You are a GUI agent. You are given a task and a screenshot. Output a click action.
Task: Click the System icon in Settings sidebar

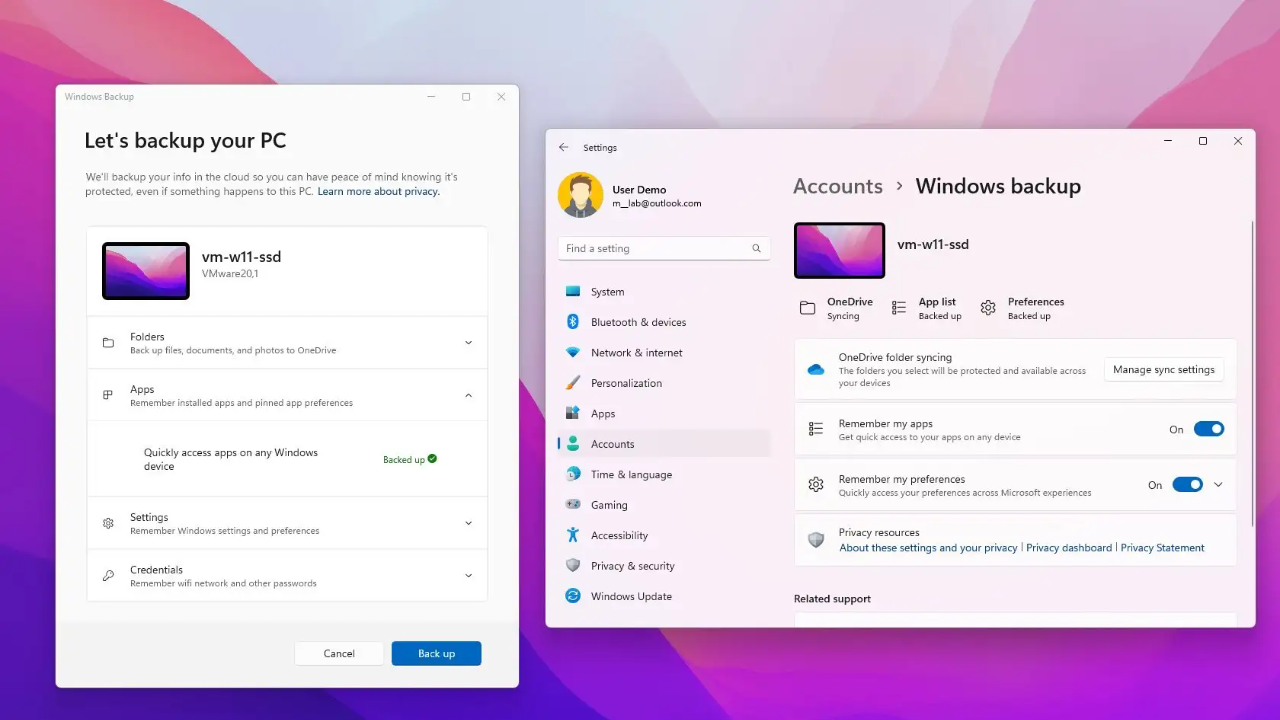(573, 292)
